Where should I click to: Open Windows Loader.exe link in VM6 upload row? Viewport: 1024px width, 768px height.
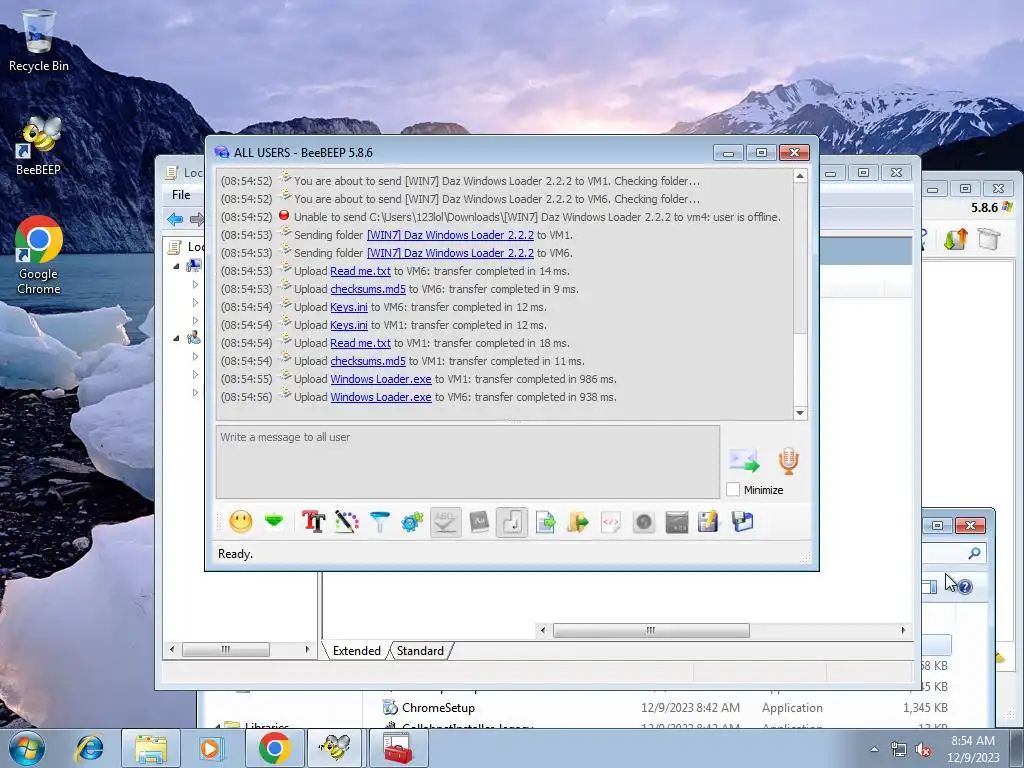pos(381,397)
